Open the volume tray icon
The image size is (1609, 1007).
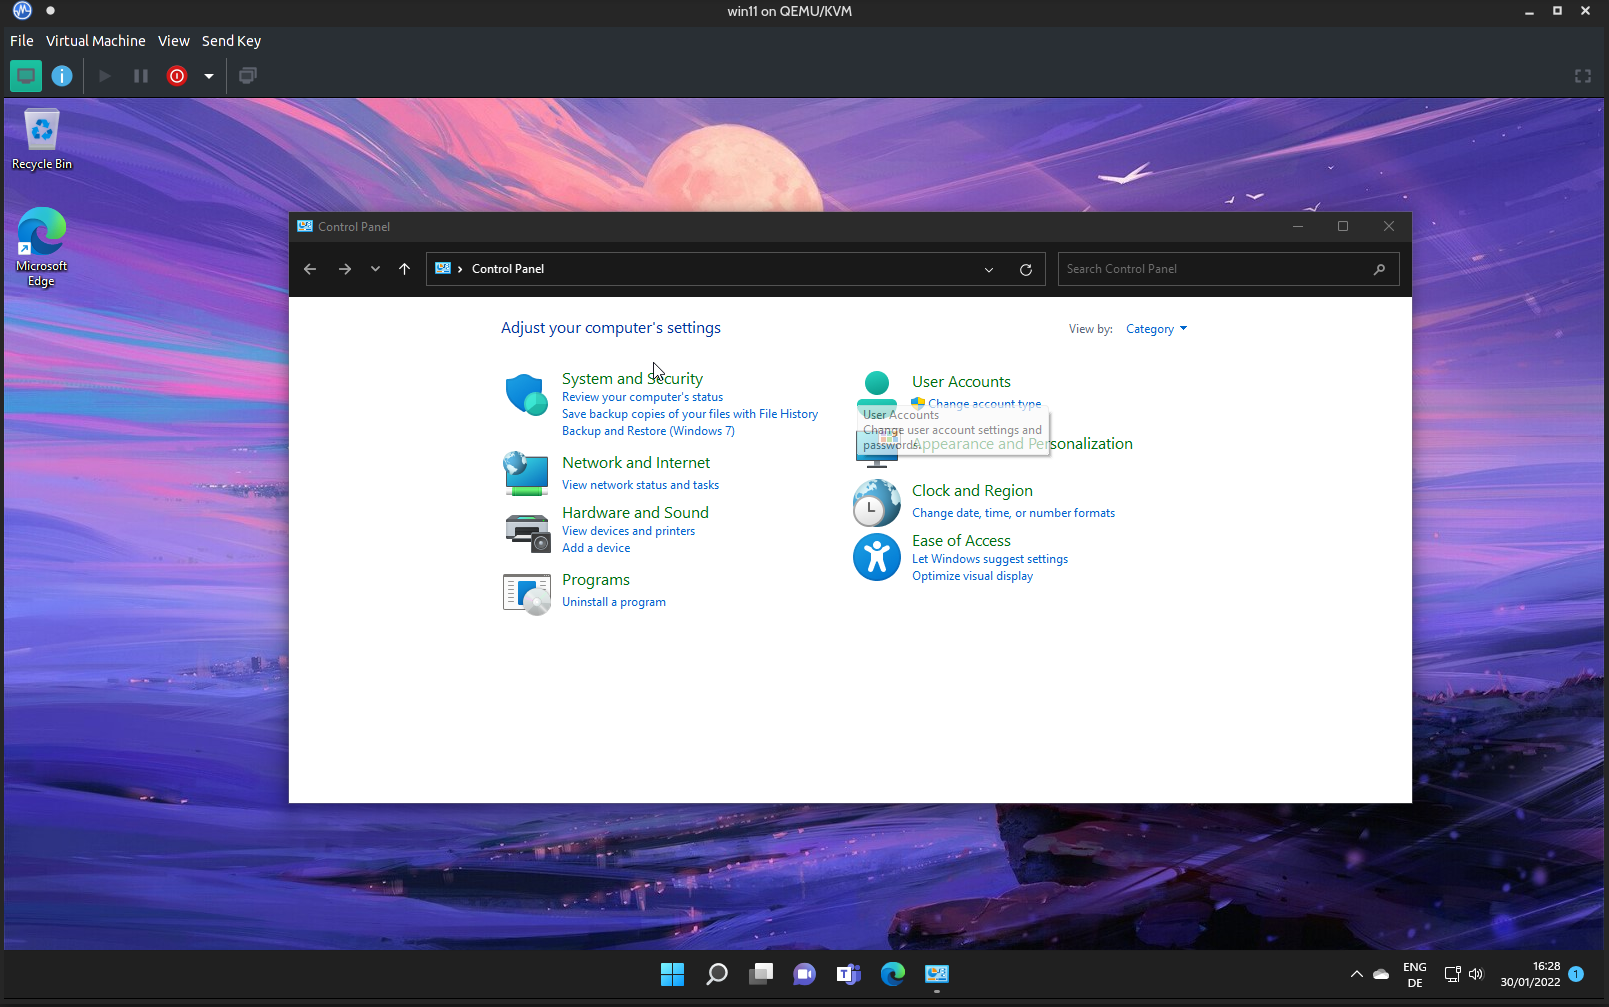pyautogui.click(x=1476, y=974)
